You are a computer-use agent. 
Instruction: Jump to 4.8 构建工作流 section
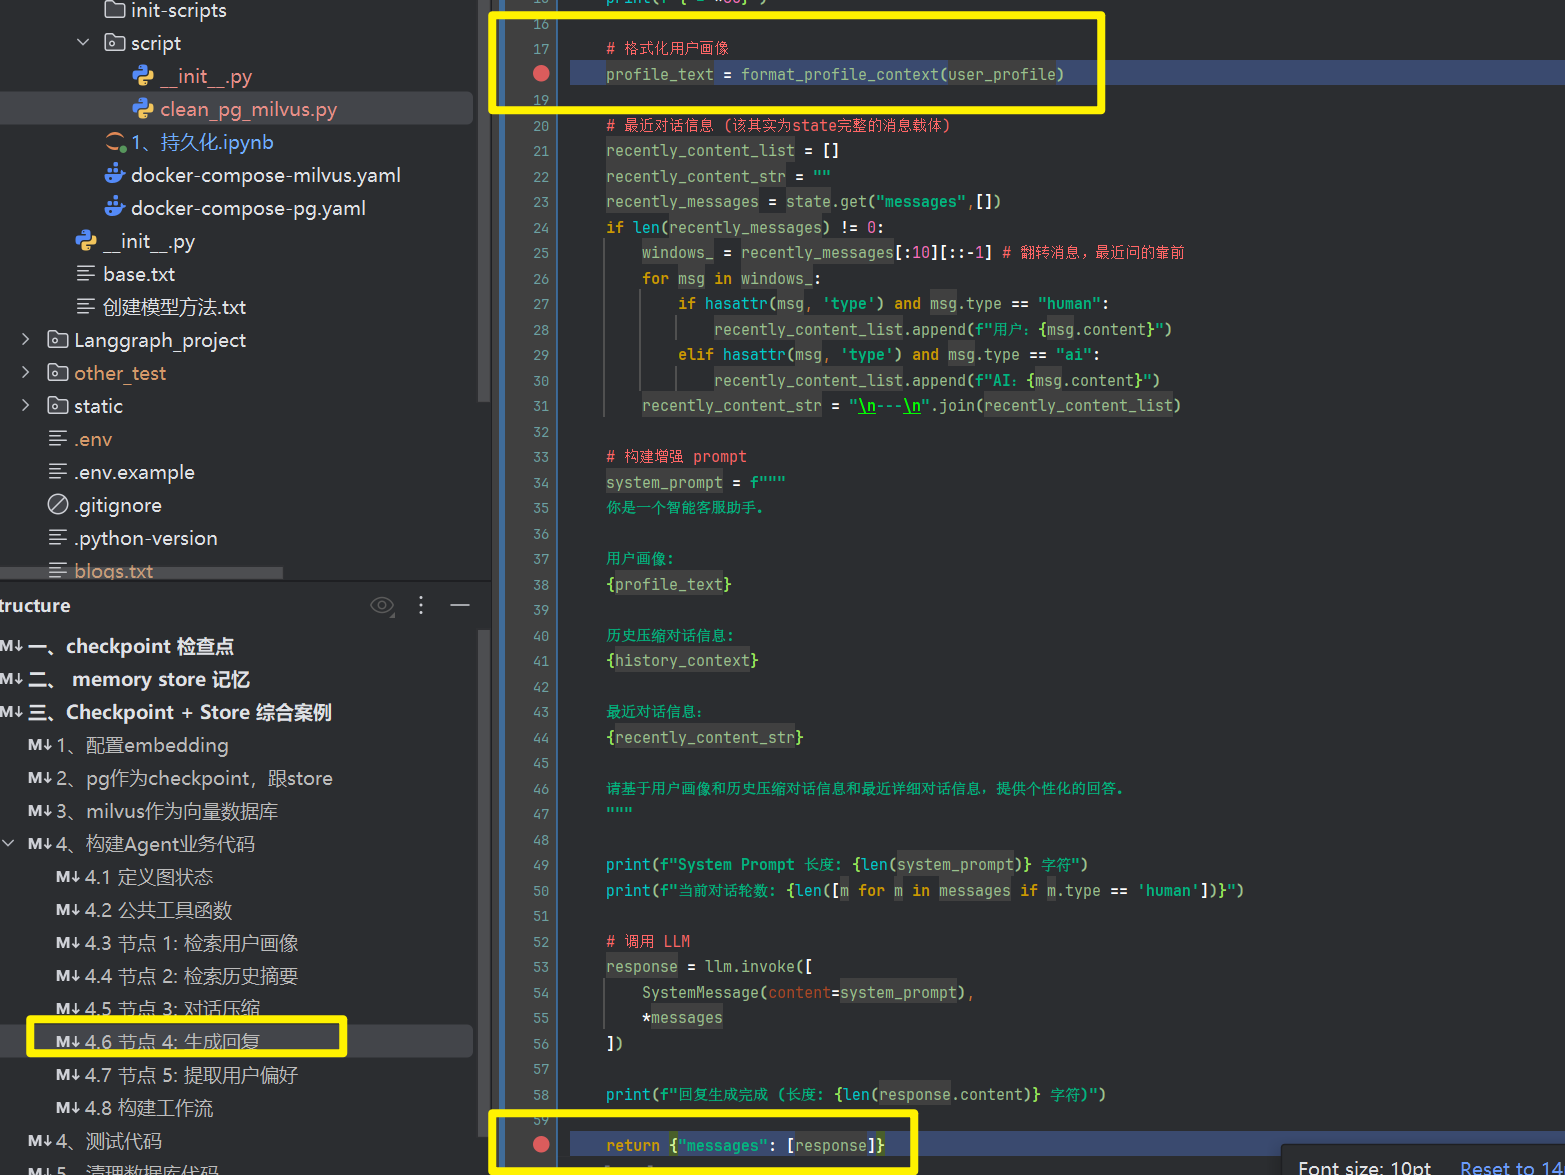pos(149,1108)
